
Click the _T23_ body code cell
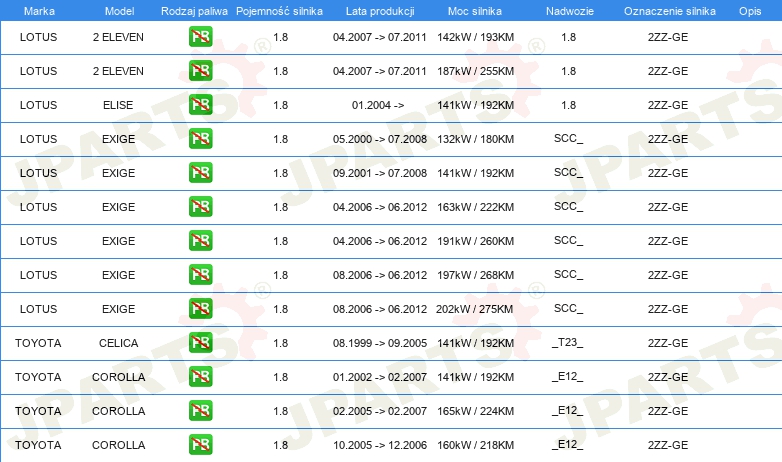pyautogui.click(x=568, y=342)
